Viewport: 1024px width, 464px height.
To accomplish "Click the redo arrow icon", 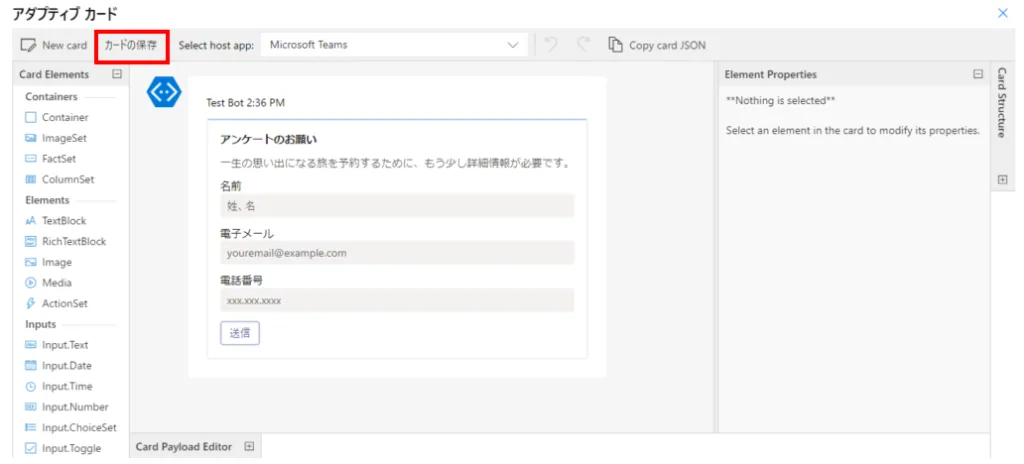I will pyautogui.click(x=583, y=45).
